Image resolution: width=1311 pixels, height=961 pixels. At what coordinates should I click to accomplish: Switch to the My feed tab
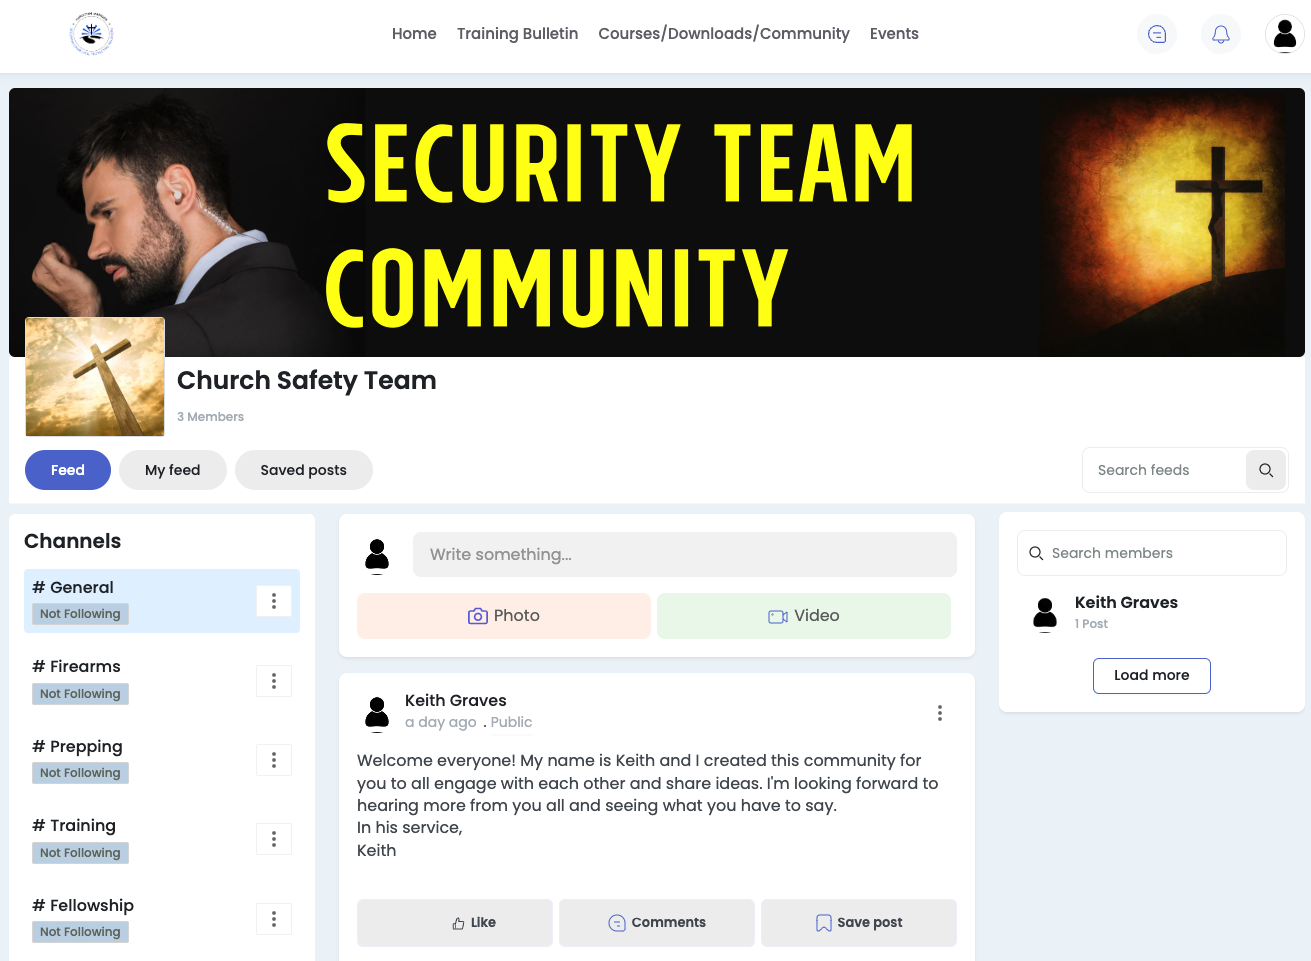[x=172, y=469]
